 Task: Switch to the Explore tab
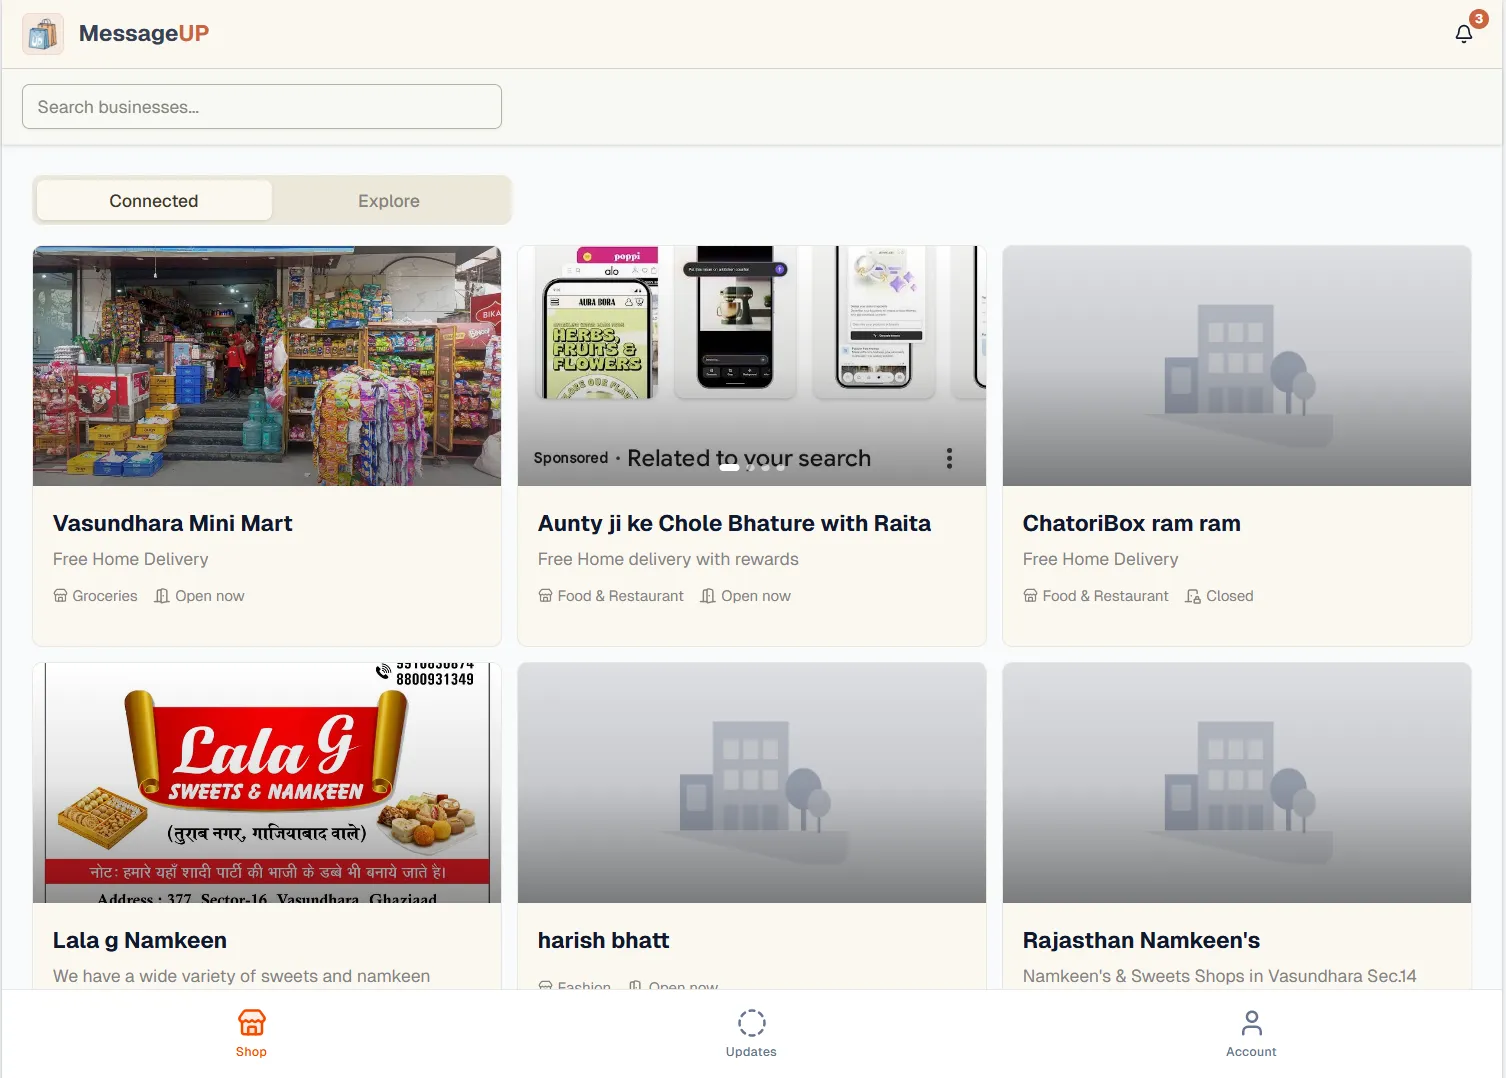tap(389, 200)
